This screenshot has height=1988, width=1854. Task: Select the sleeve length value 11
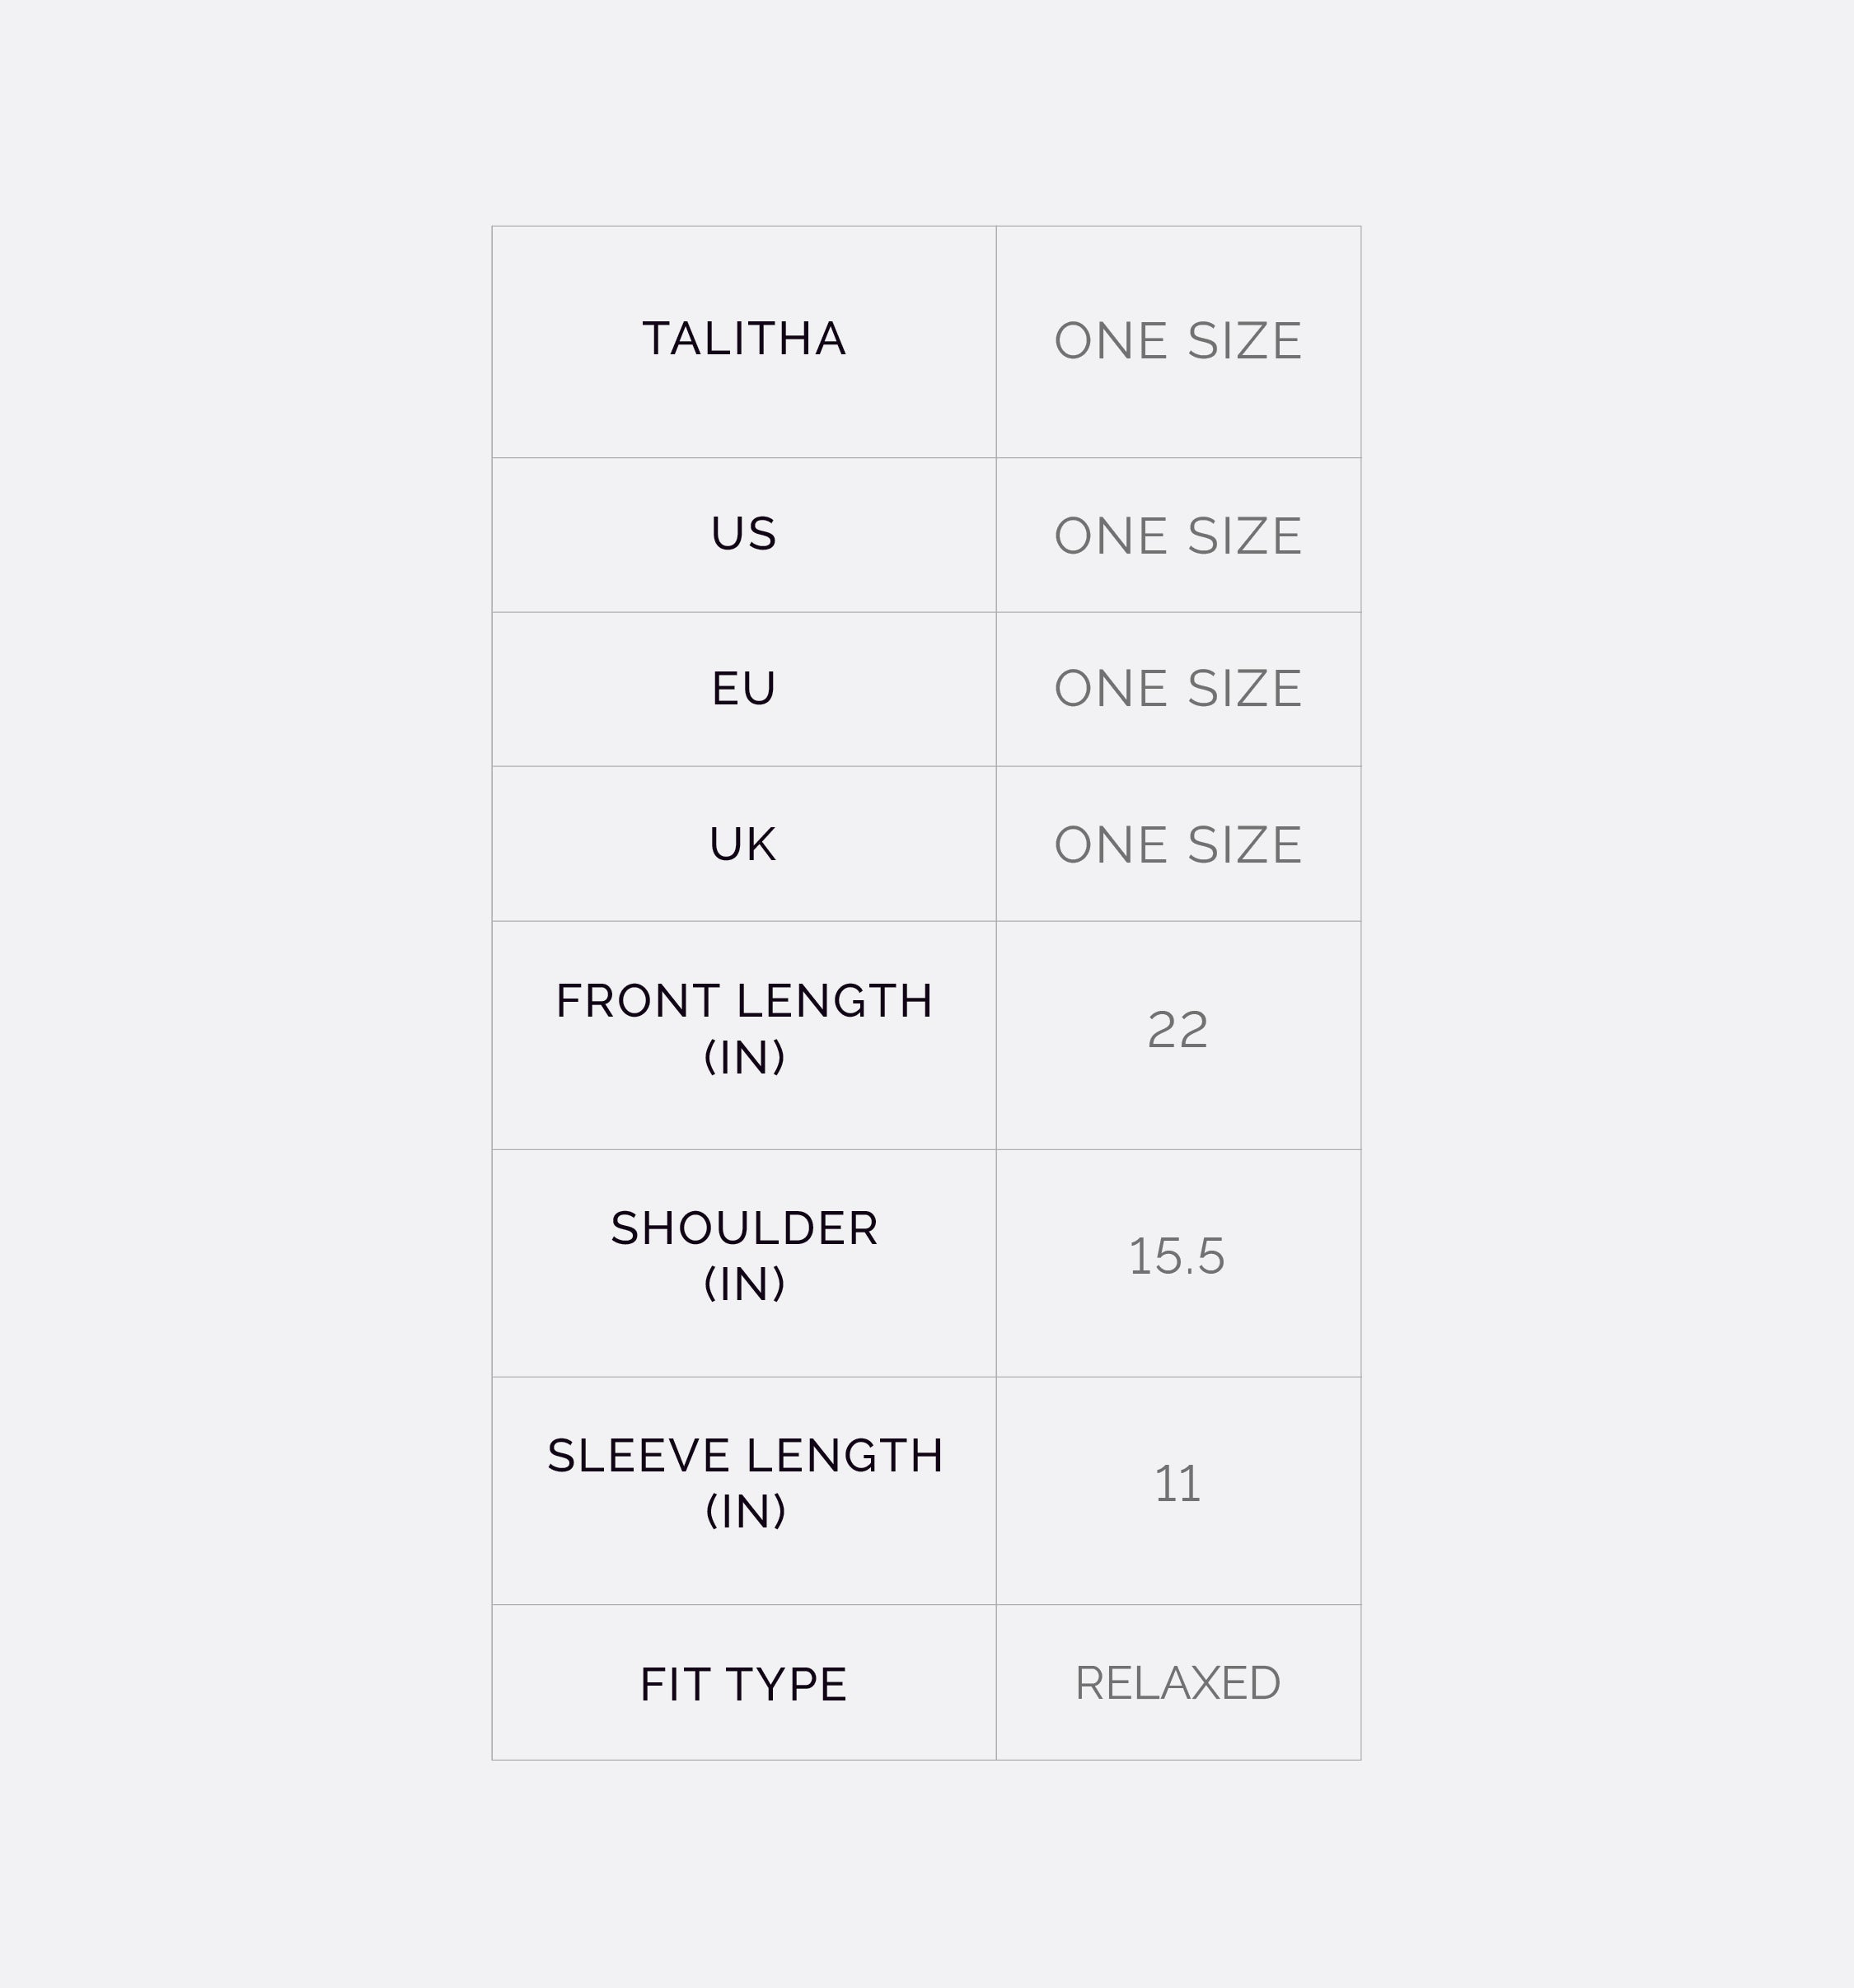[x=1177, y=1484]
